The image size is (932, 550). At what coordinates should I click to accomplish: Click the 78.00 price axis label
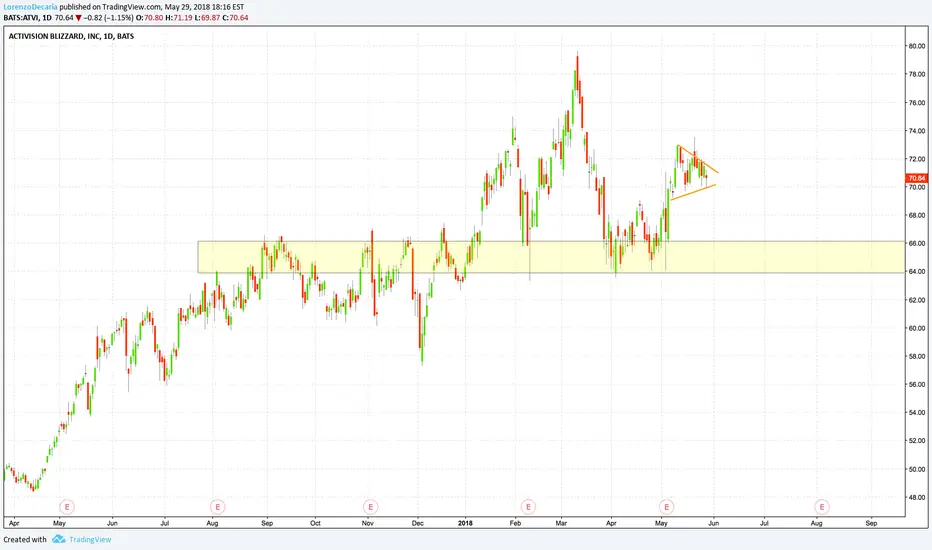pyautogui.click(x=917, y=74)
